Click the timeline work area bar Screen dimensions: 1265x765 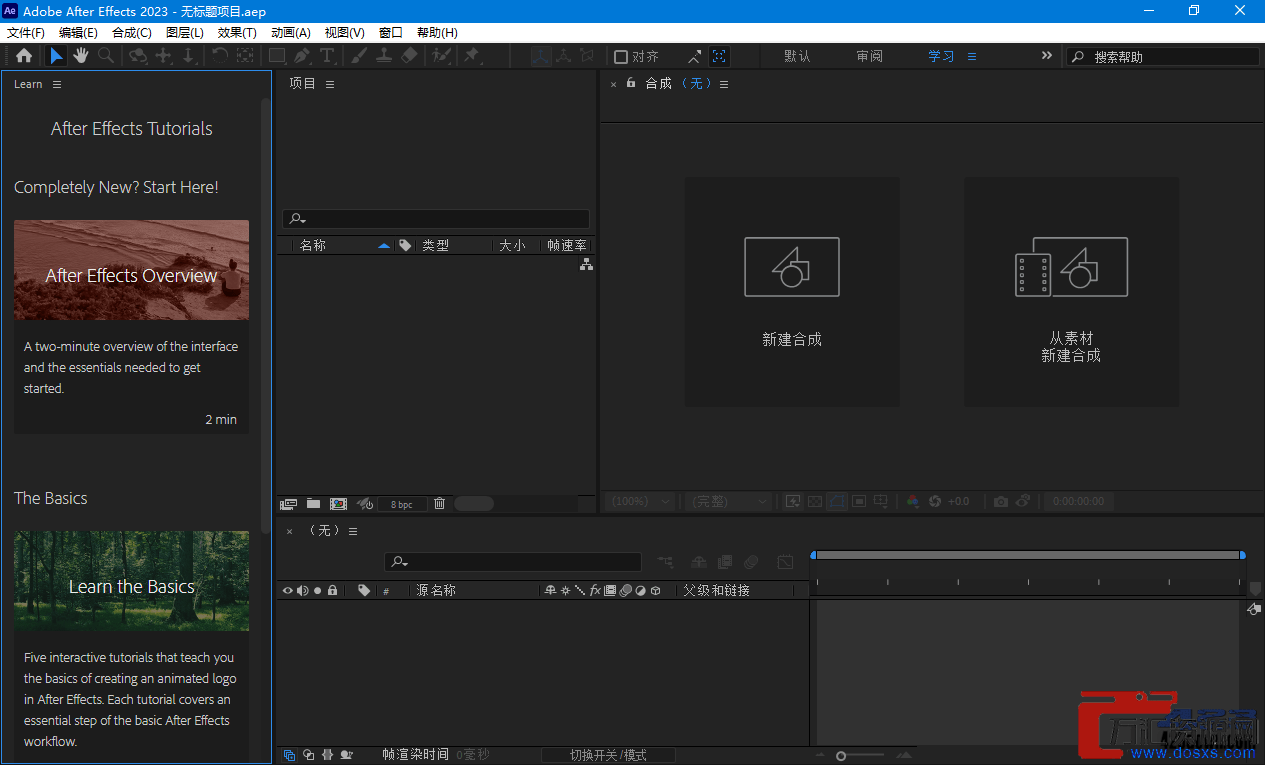(x=1029, y=554)
